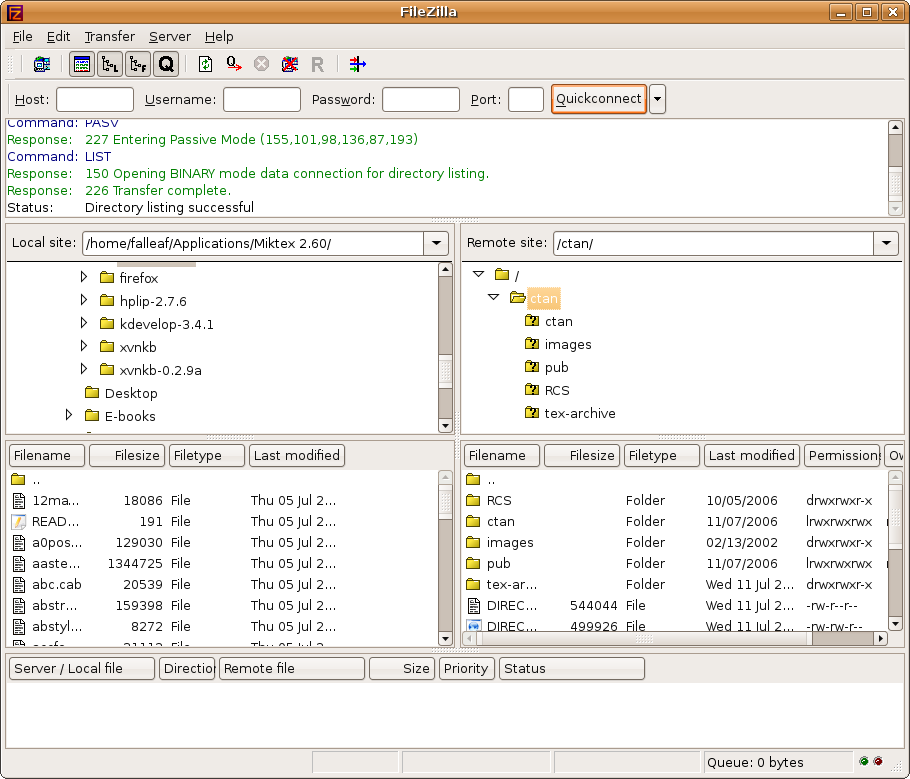The height and width of the screenshot is (779, 910).
Task: Click the reconnect R icon
Action: tap(318, 64)
